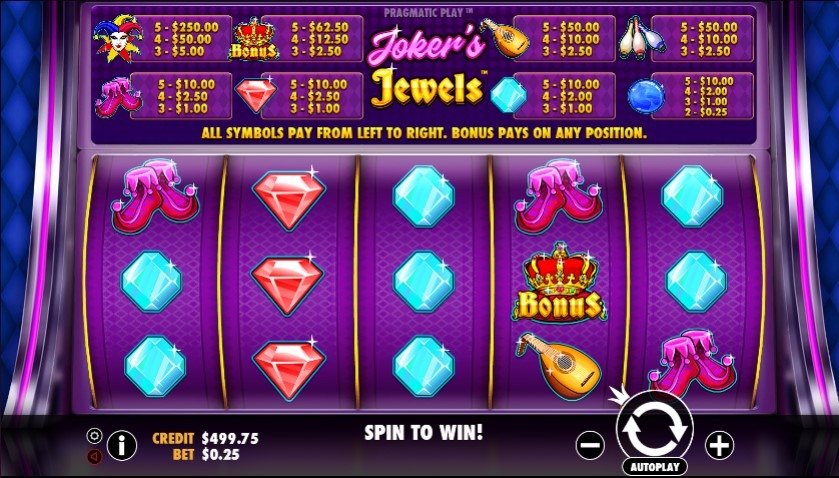839x478 pixels.
Task: Click the lute symbol on reel four
Action: click(x=558, y=366)
